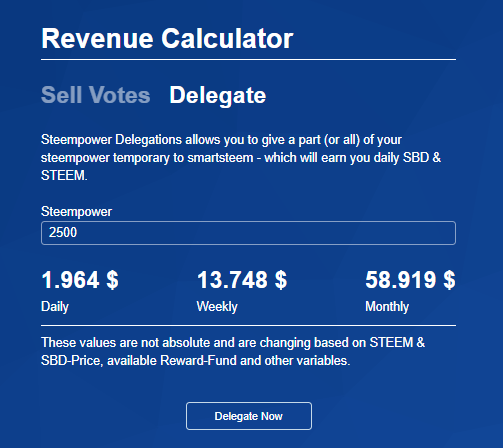Select the 58.919 $ monthly amount

pyautogui.click(x=410, y=280)
